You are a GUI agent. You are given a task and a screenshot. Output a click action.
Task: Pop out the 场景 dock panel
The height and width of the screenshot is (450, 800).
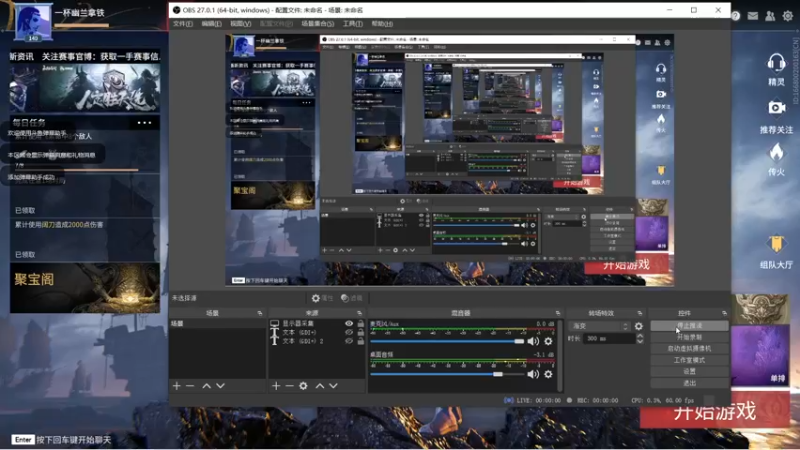tap(260, 313)
